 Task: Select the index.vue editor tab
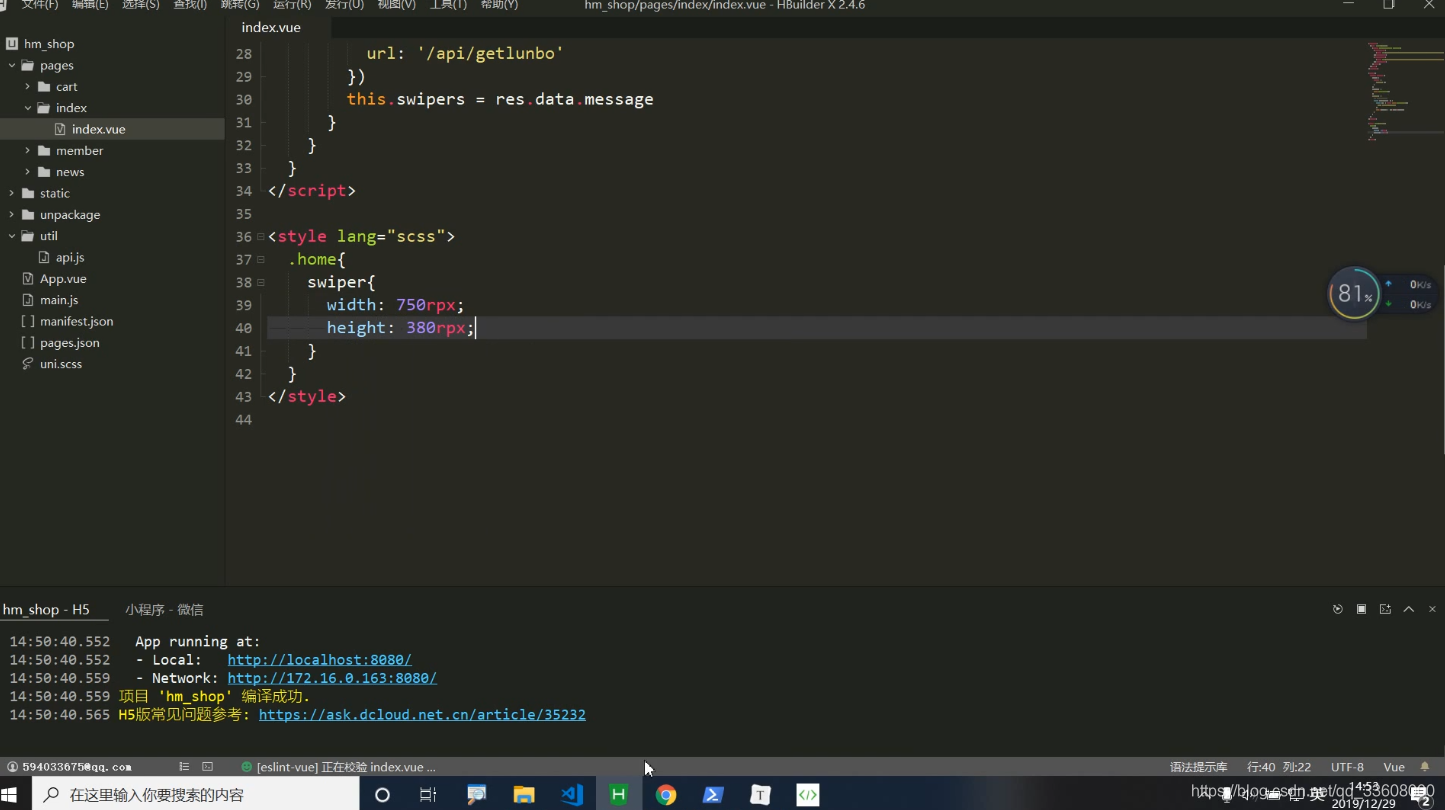pos(271,28)
